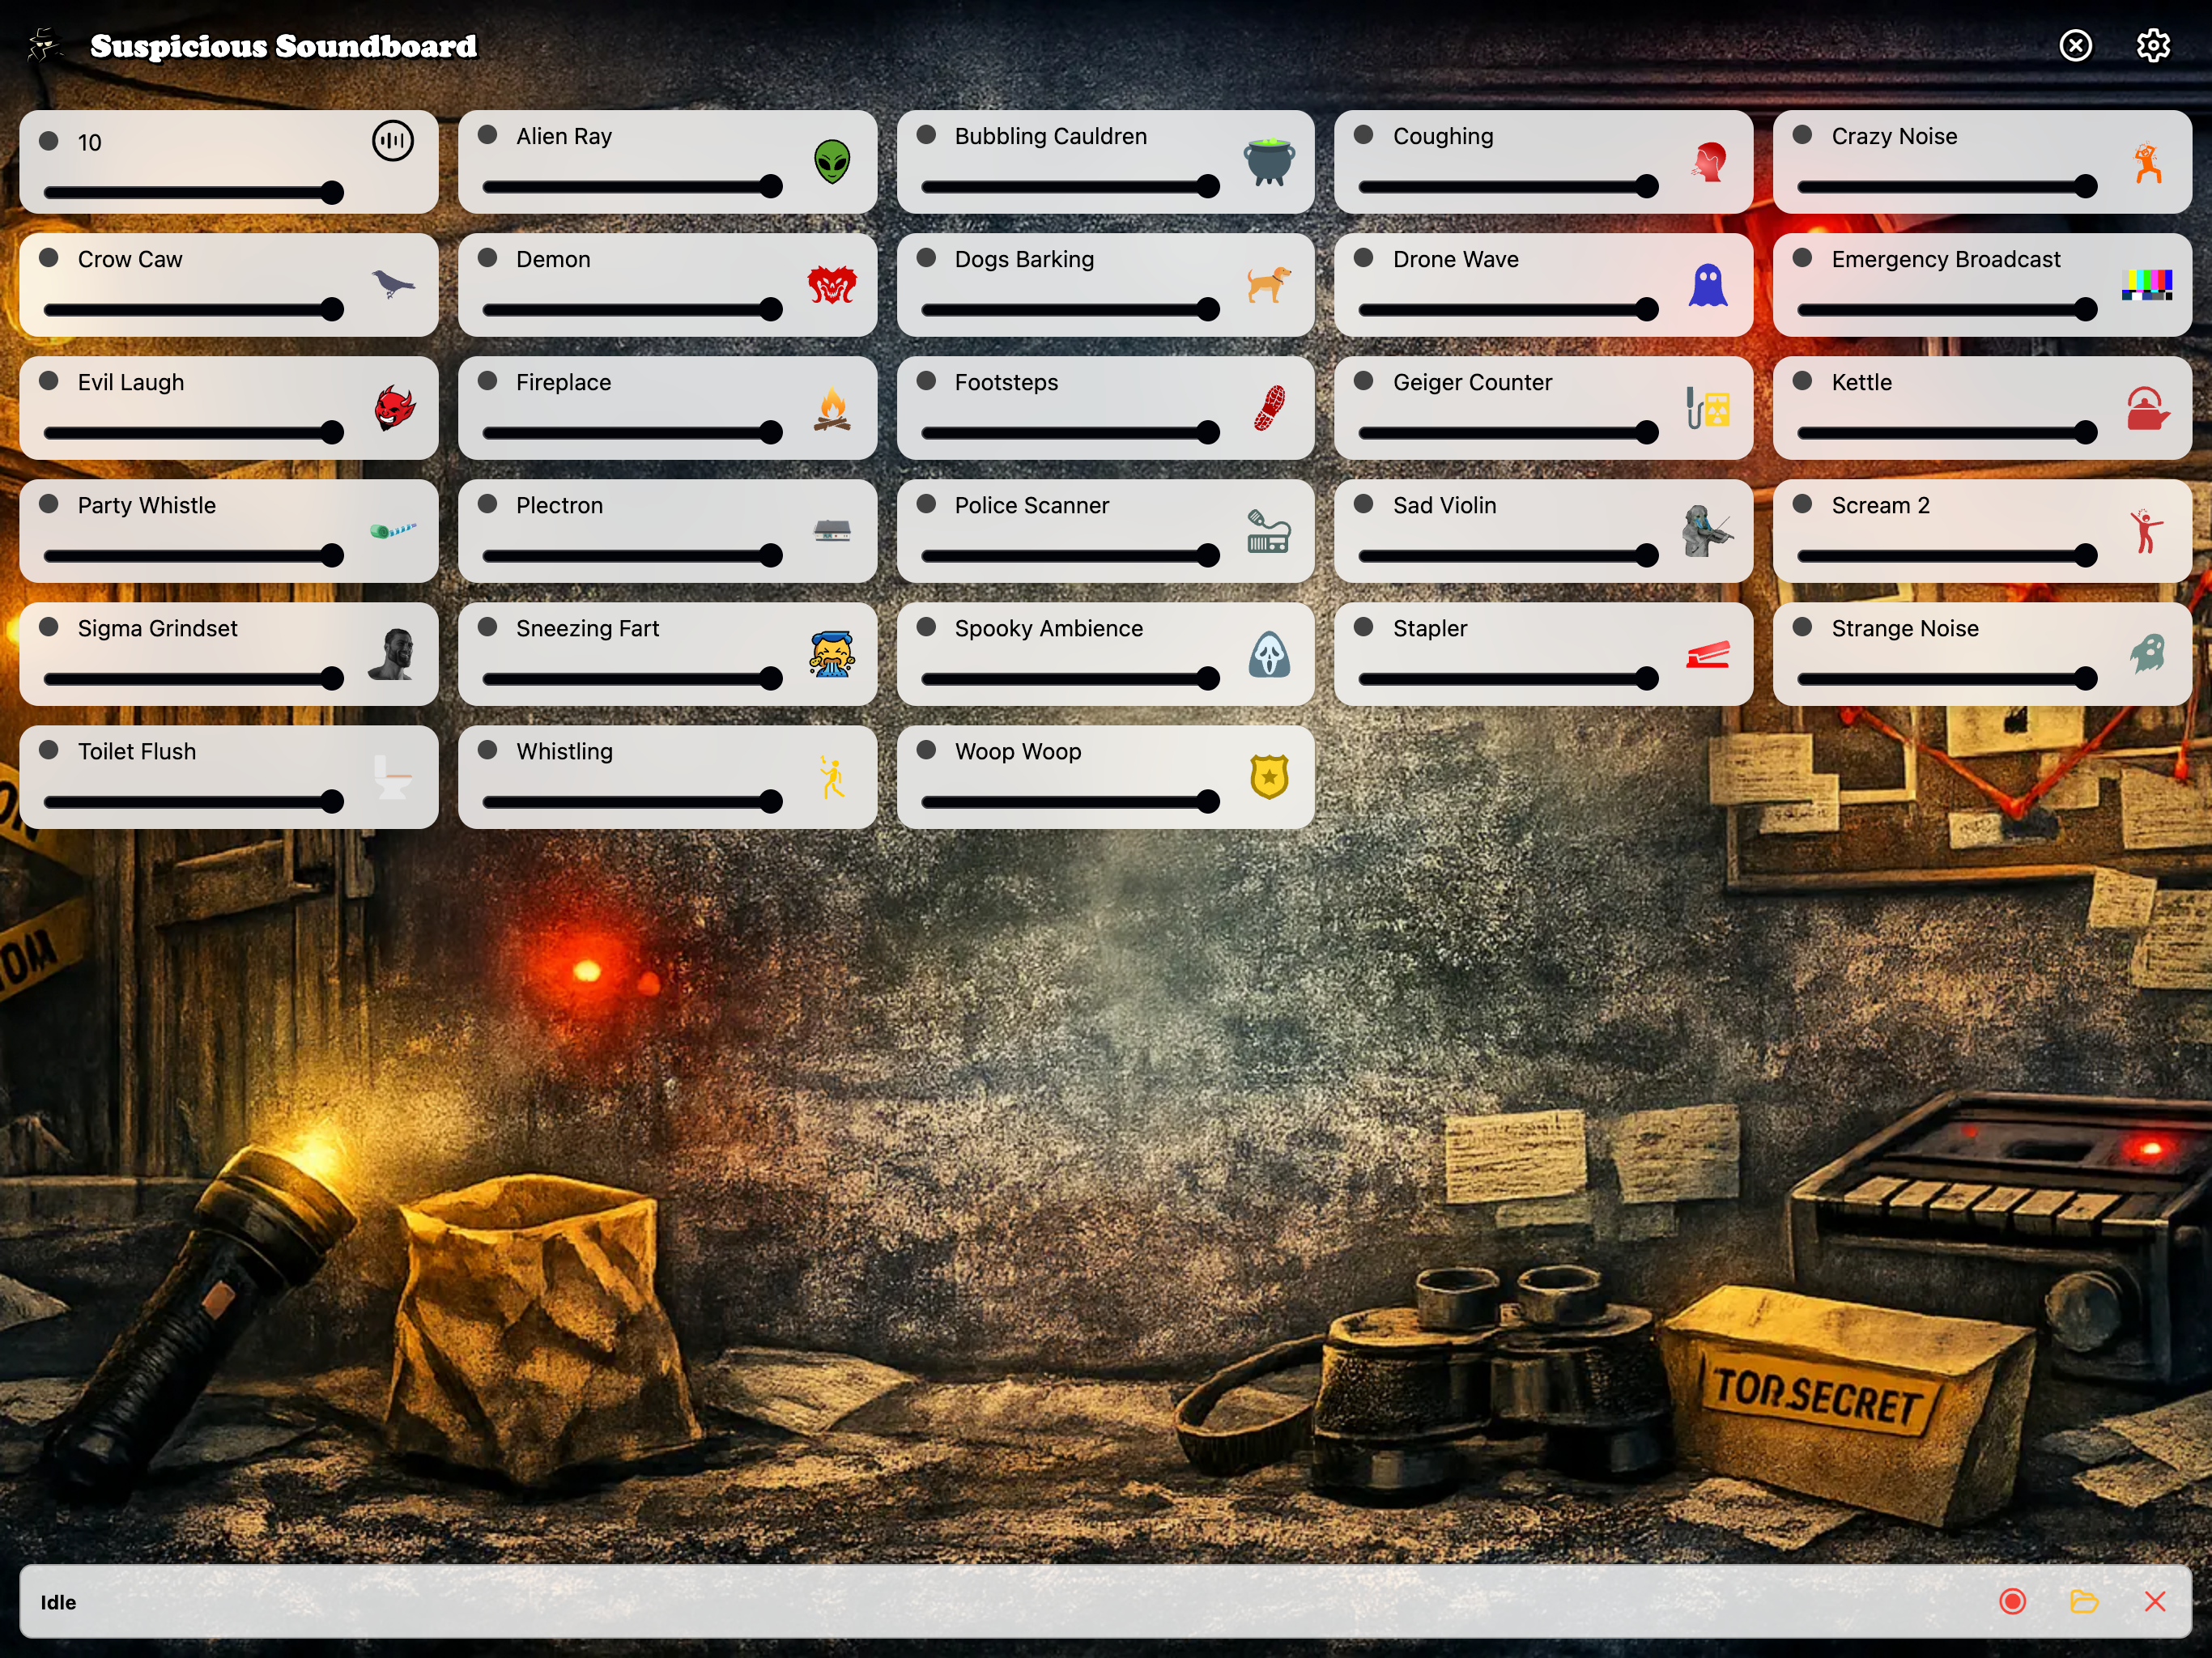Click the orange figure icon on Crazy Noise
Viewport: 2212px width, 1658px height.
(2147, 162)
